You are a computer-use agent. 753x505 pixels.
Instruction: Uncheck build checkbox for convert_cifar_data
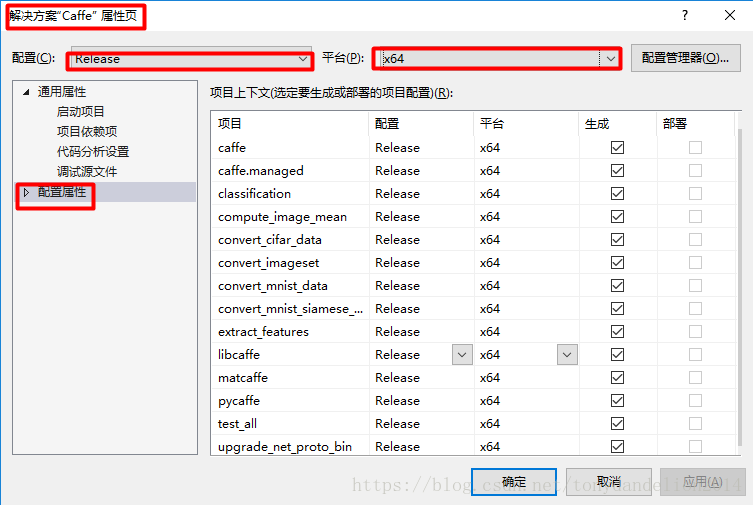(618, 240)
